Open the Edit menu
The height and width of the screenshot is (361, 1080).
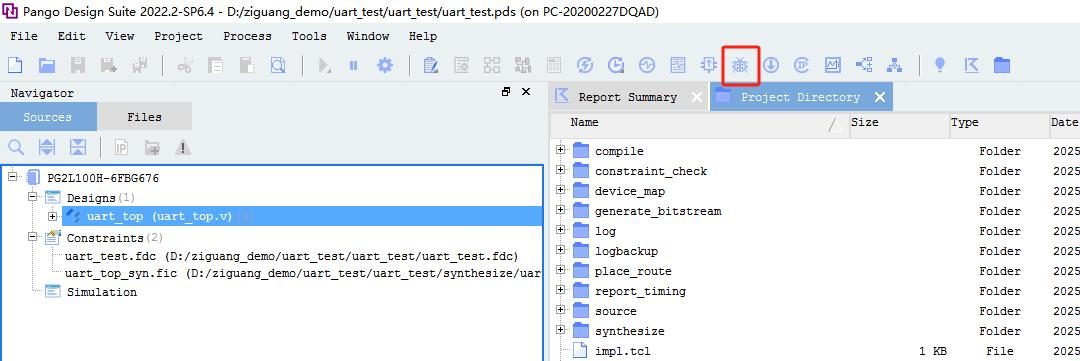pyautogui.click(x=72, y=36)
